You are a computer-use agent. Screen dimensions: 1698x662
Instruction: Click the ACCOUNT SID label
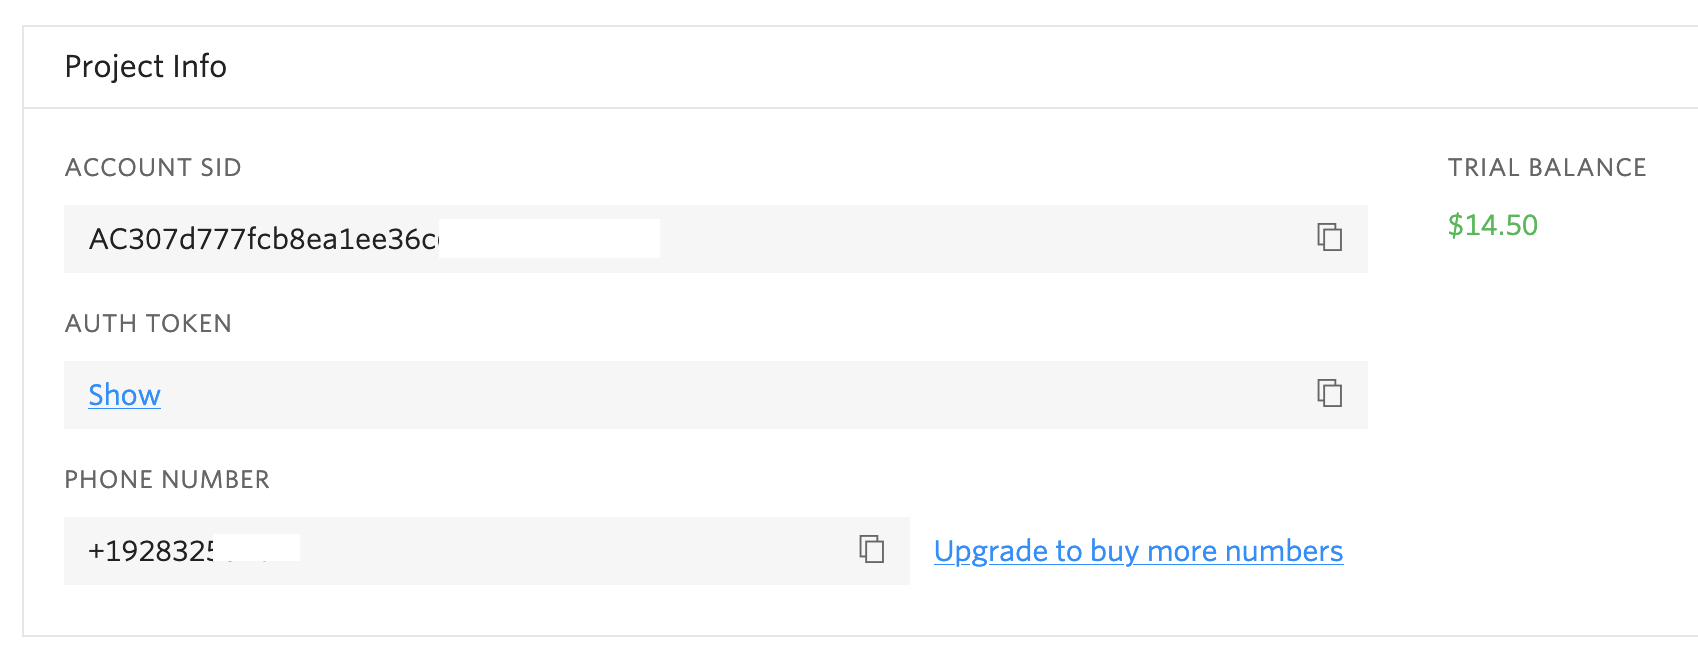click(153, 167)
